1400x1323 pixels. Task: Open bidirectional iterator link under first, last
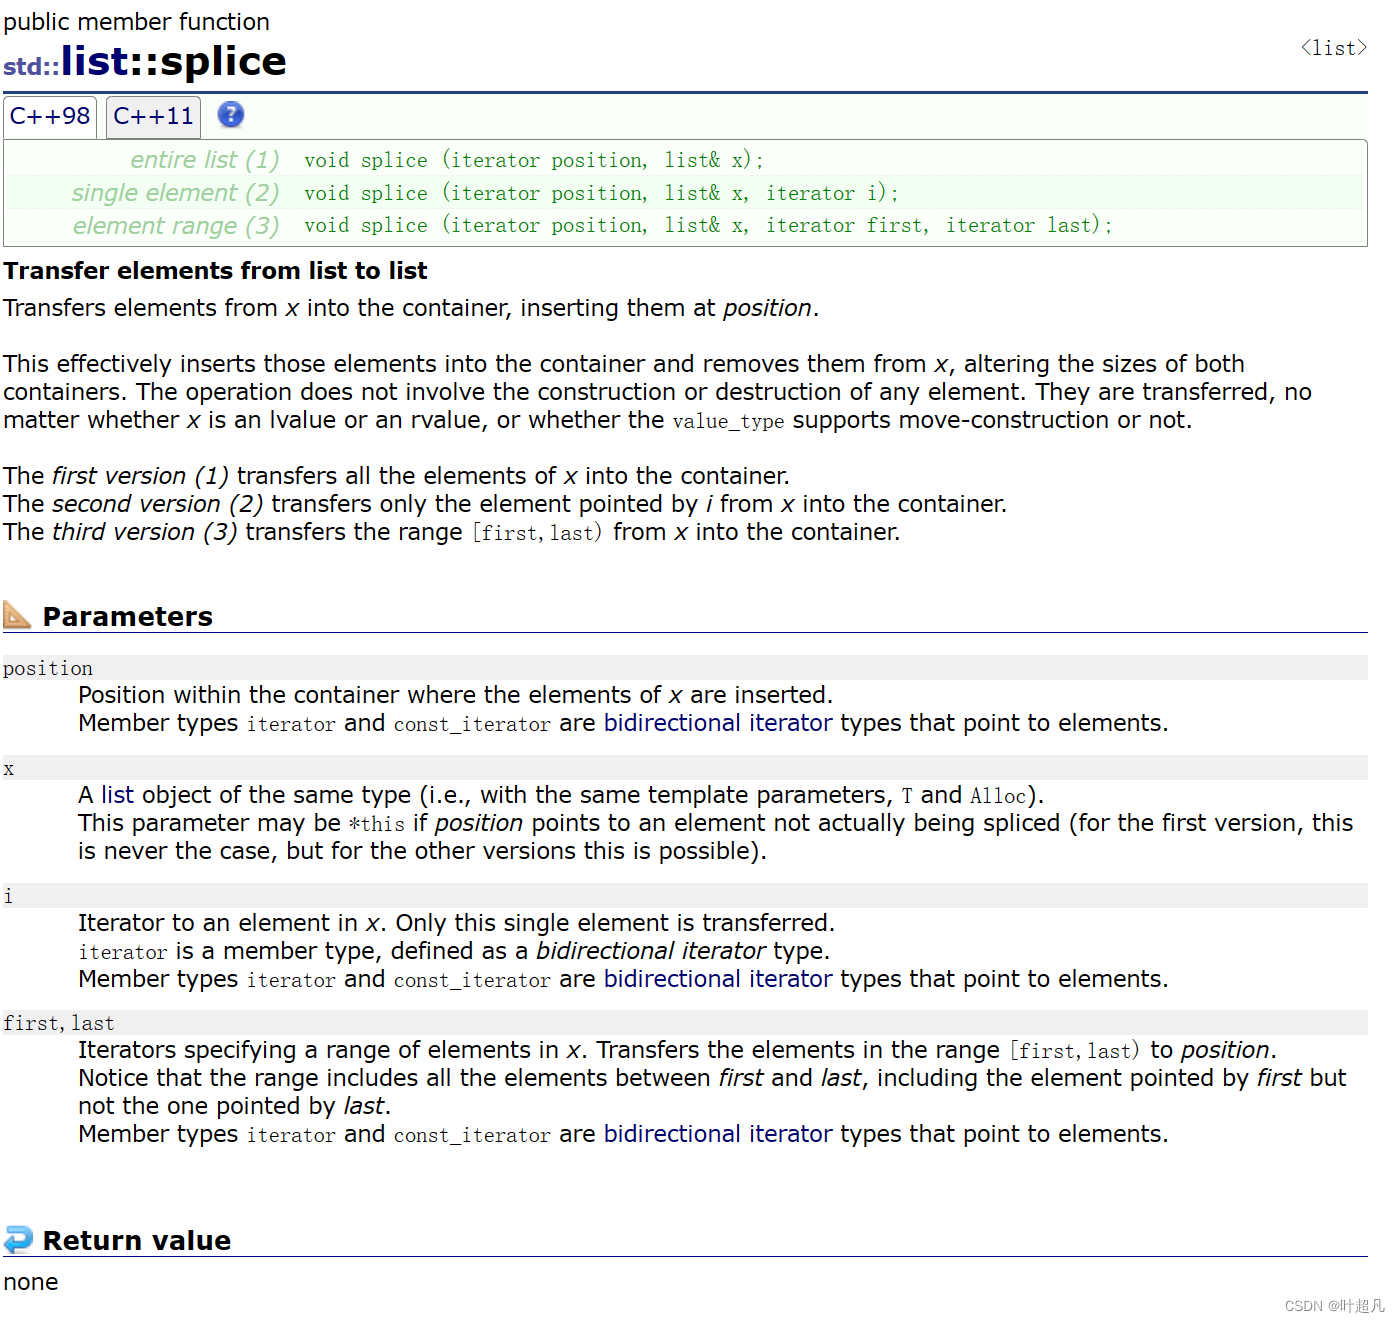coord(718,1134)
